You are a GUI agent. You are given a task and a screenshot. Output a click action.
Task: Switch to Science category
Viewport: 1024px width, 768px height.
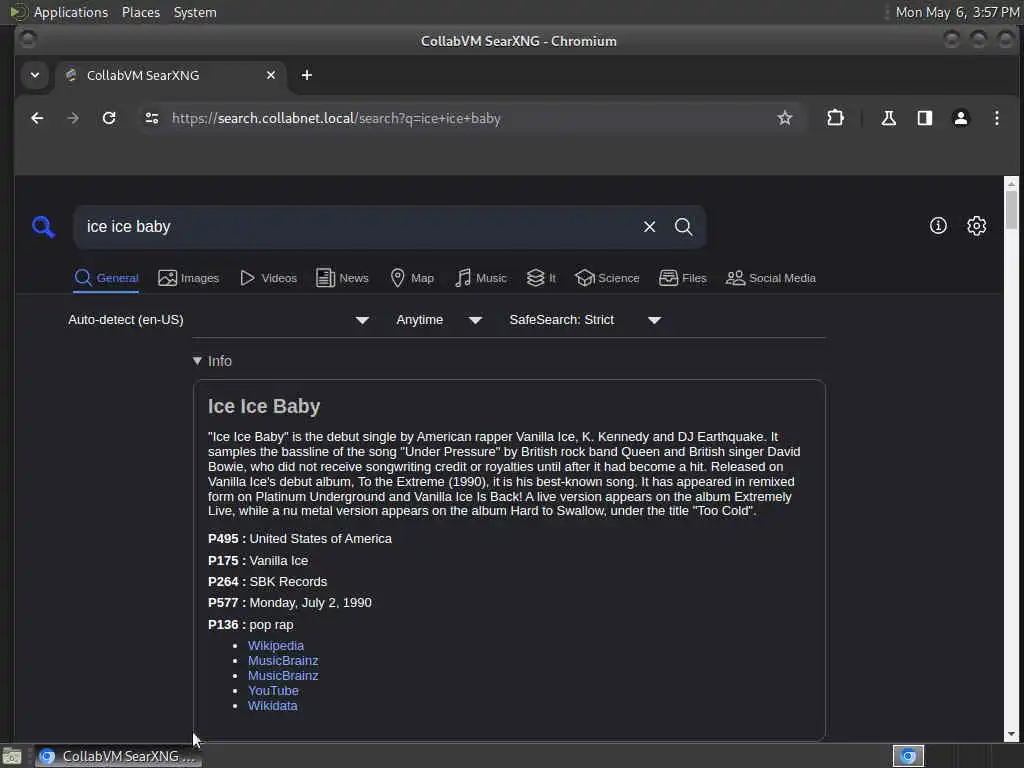(x=607, y=278)
